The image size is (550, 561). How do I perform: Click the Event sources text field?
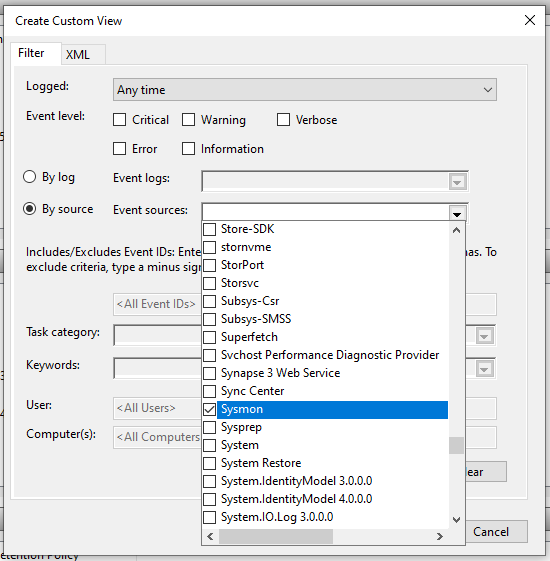(326, 213)
